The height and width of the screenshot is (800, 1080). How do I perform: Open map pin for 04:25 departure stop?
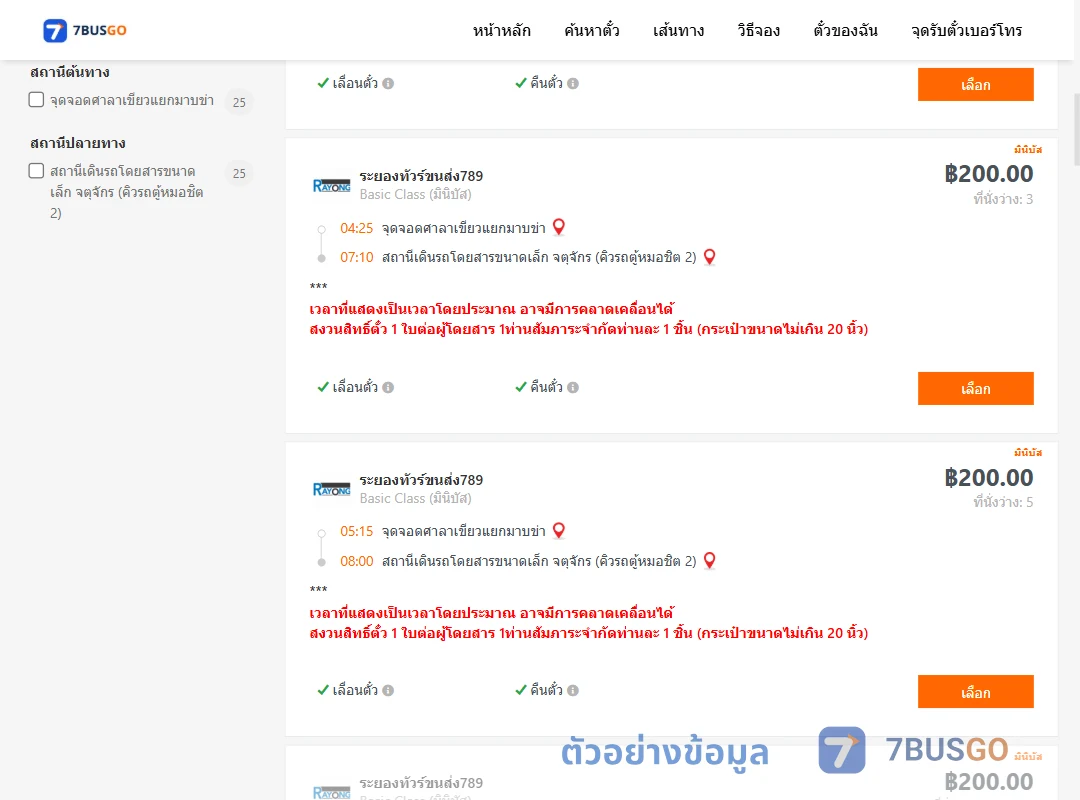(559, 227)
